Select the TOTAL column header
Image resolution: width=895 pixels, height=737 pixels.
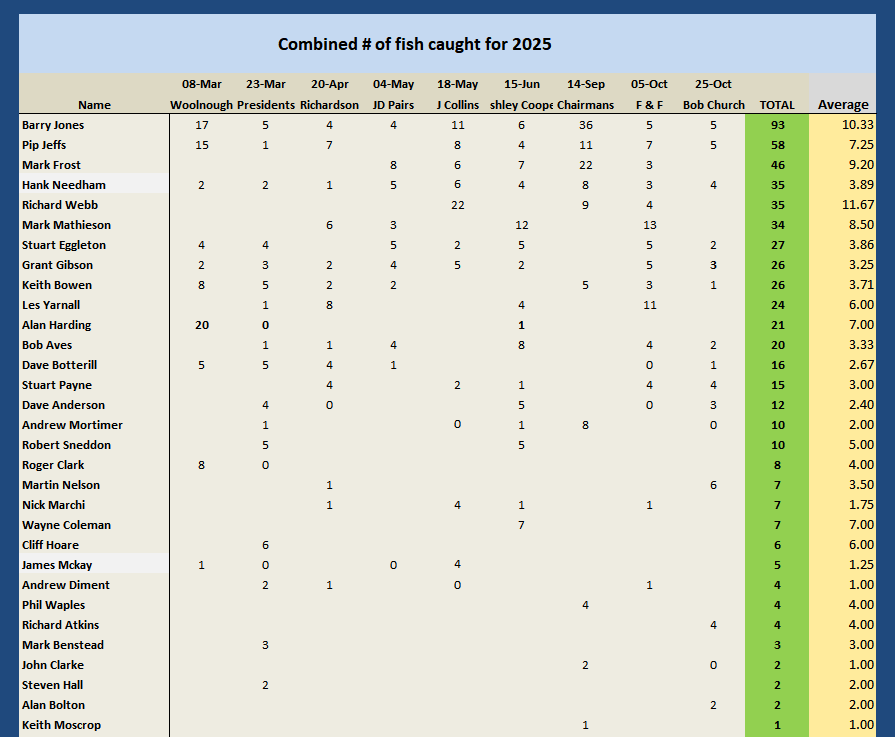pyautogui.click(x=777, y=105)
